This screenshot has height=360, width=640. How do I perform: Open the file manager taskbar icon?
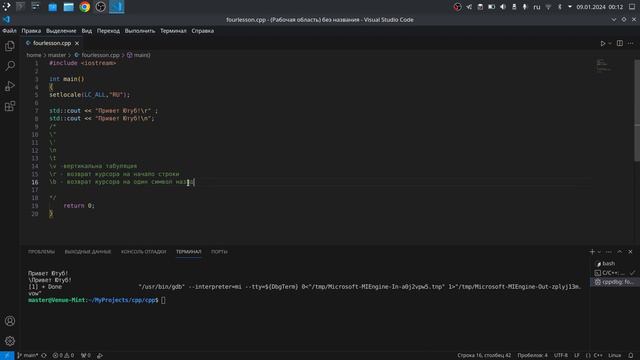68,7
